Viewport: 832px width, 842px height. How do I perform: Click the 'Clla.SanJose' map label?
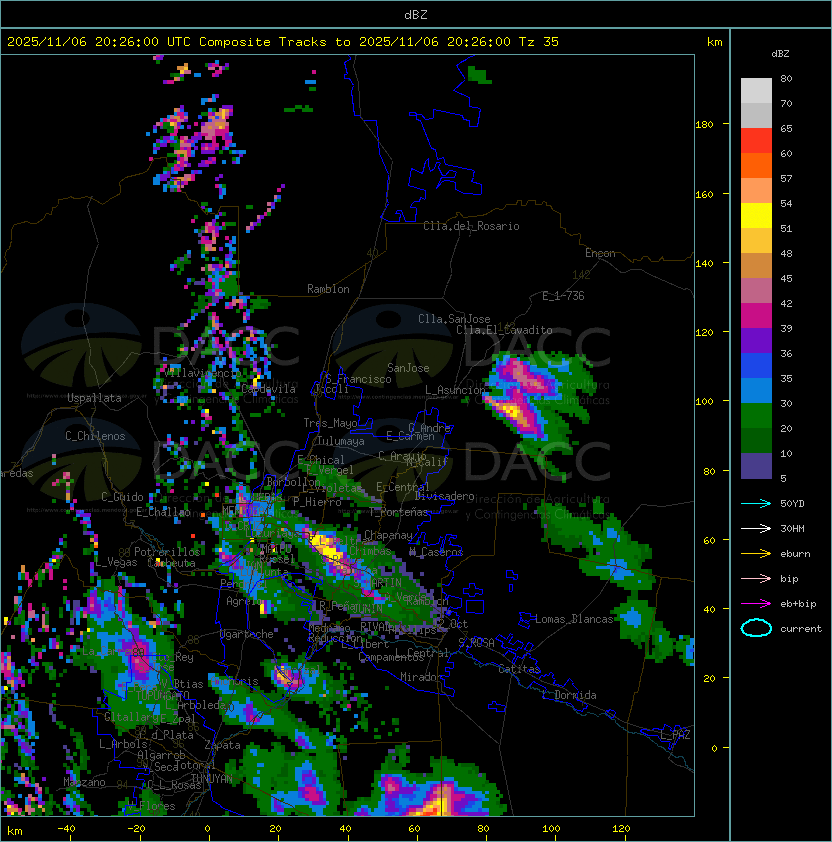[x=454, y=319]
